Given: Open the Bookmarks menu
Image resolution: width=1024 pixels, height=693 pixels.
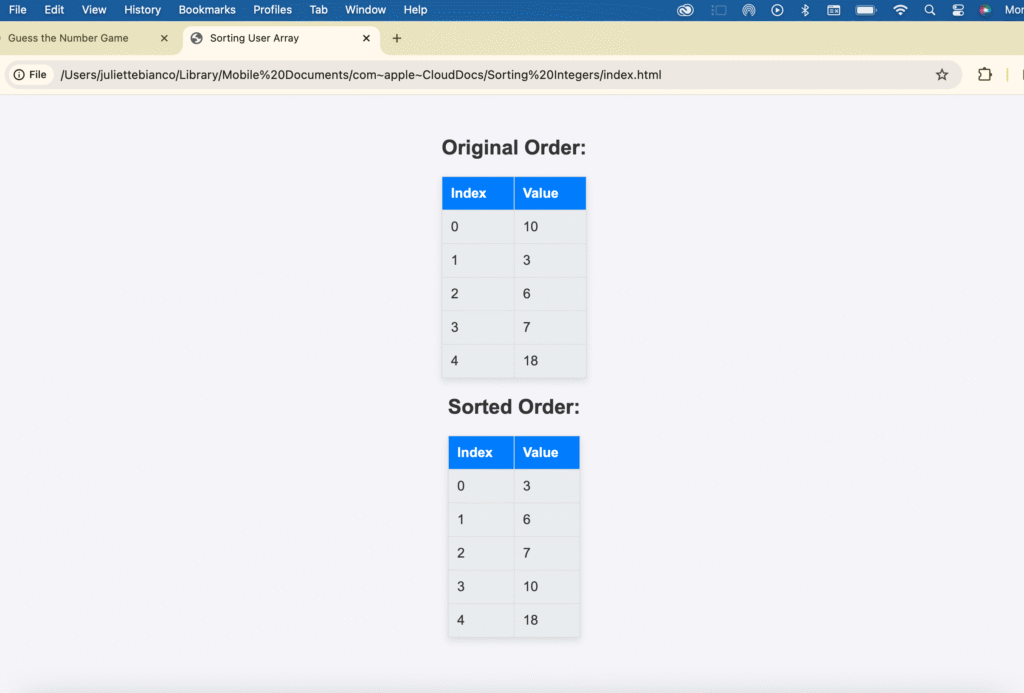Looking at the screenshot, I should click(x=207, y=10).
